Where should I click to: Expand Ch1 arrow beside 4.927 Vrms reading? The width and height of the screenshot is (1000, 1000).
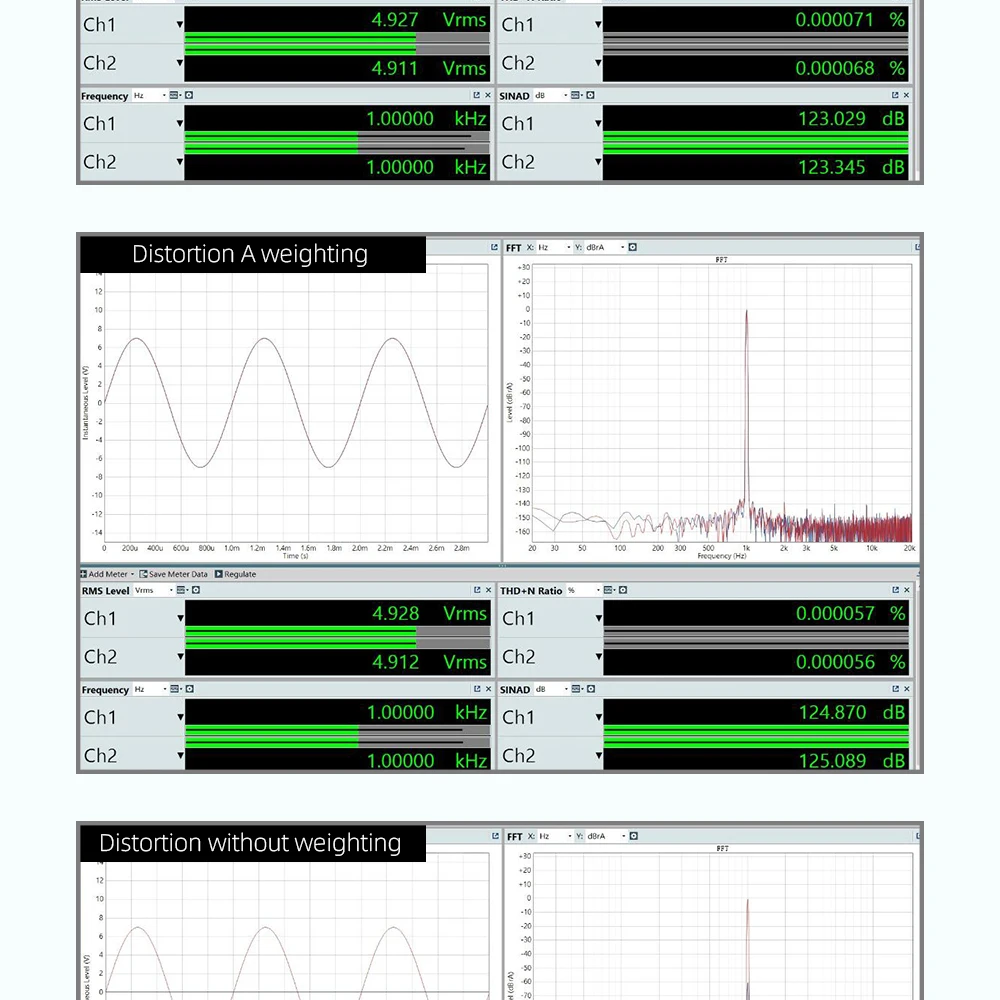pos(180,24)
